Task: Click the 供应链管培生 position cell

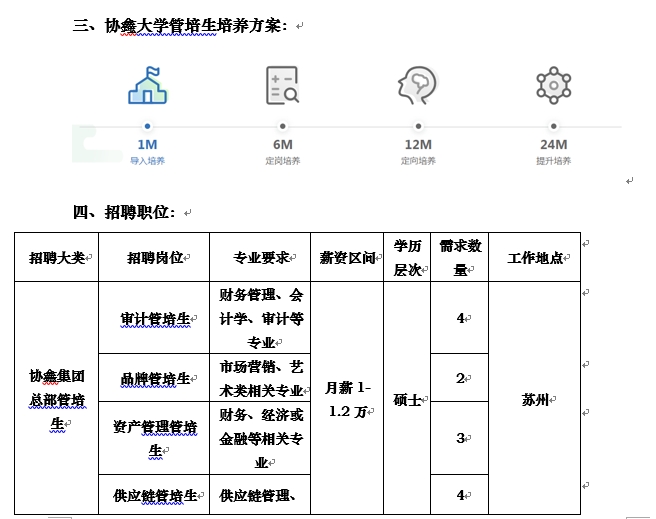Action: (154, 495)
